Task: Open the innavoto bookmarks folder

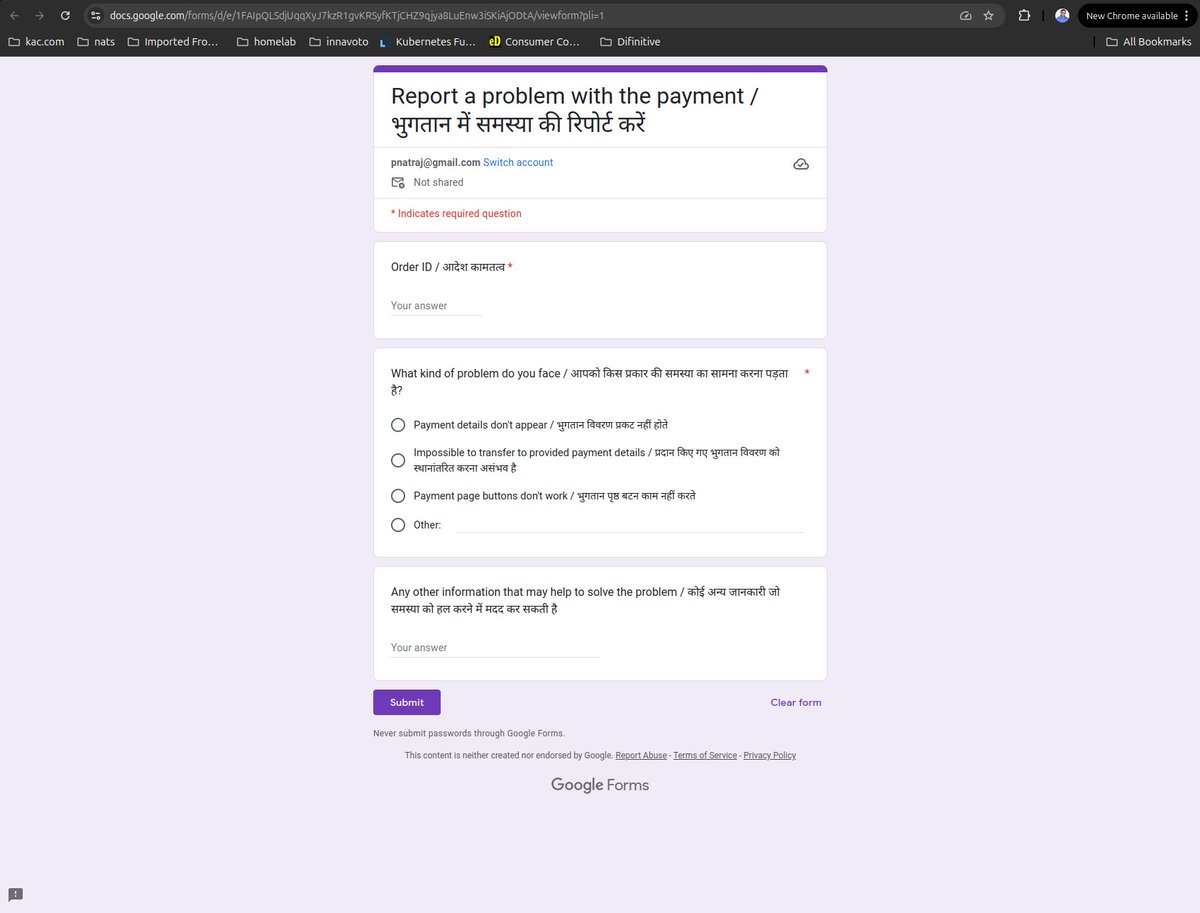Action: tap(339, 42)
